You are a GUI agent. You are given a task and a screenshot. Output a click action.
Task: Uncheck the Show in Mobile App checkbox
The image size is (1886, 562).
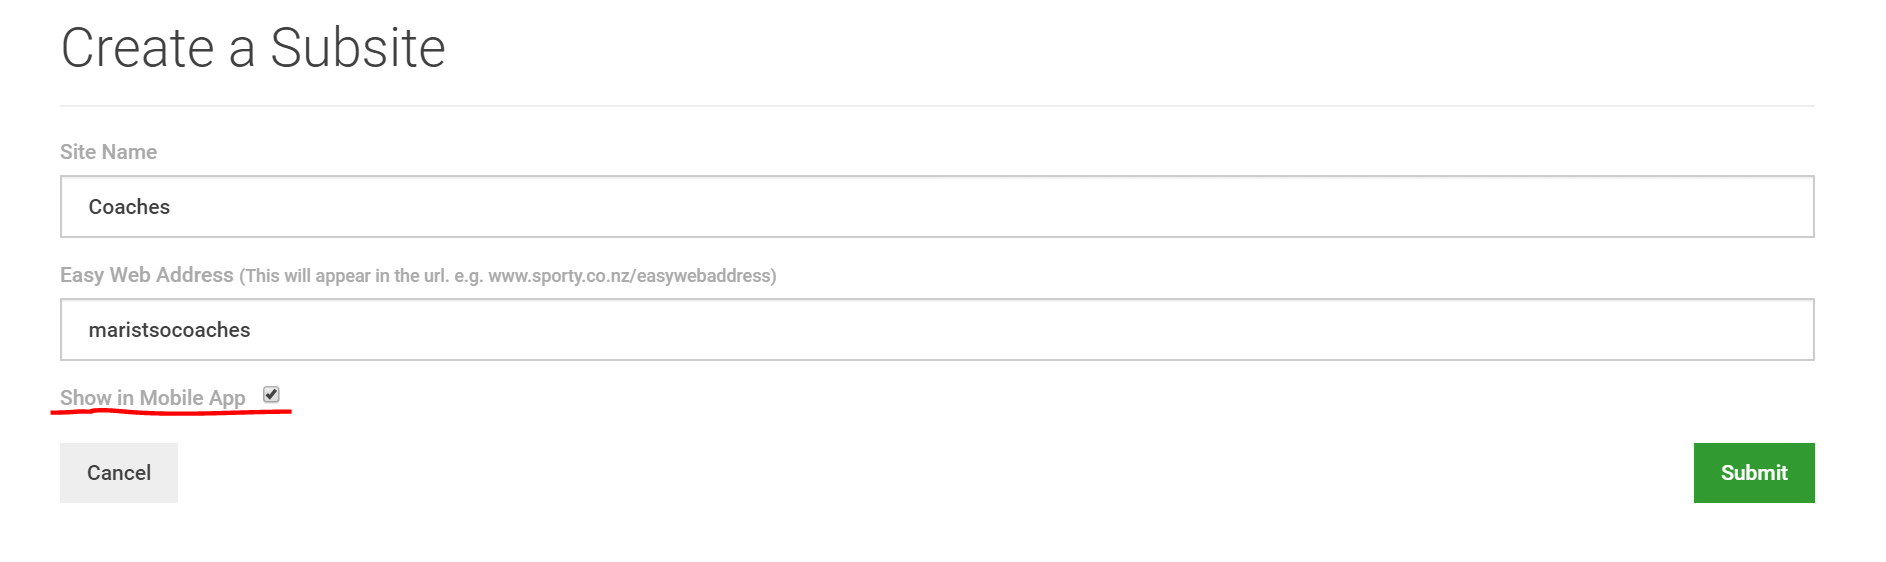[271, 395]
